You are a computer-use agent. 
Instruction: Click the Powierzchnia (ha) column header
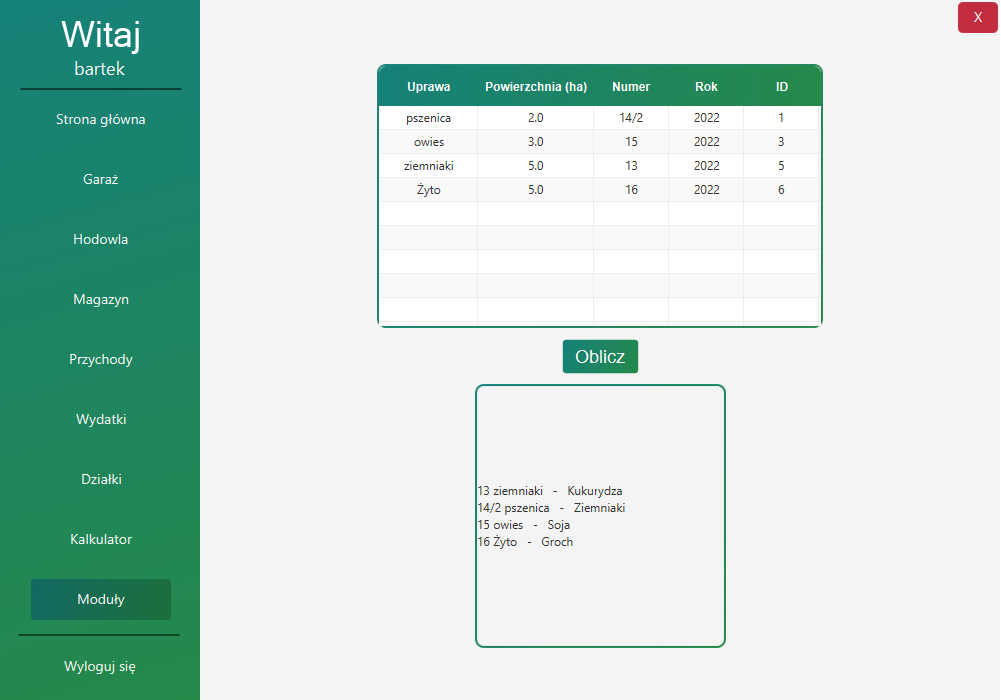click(536, 87)
